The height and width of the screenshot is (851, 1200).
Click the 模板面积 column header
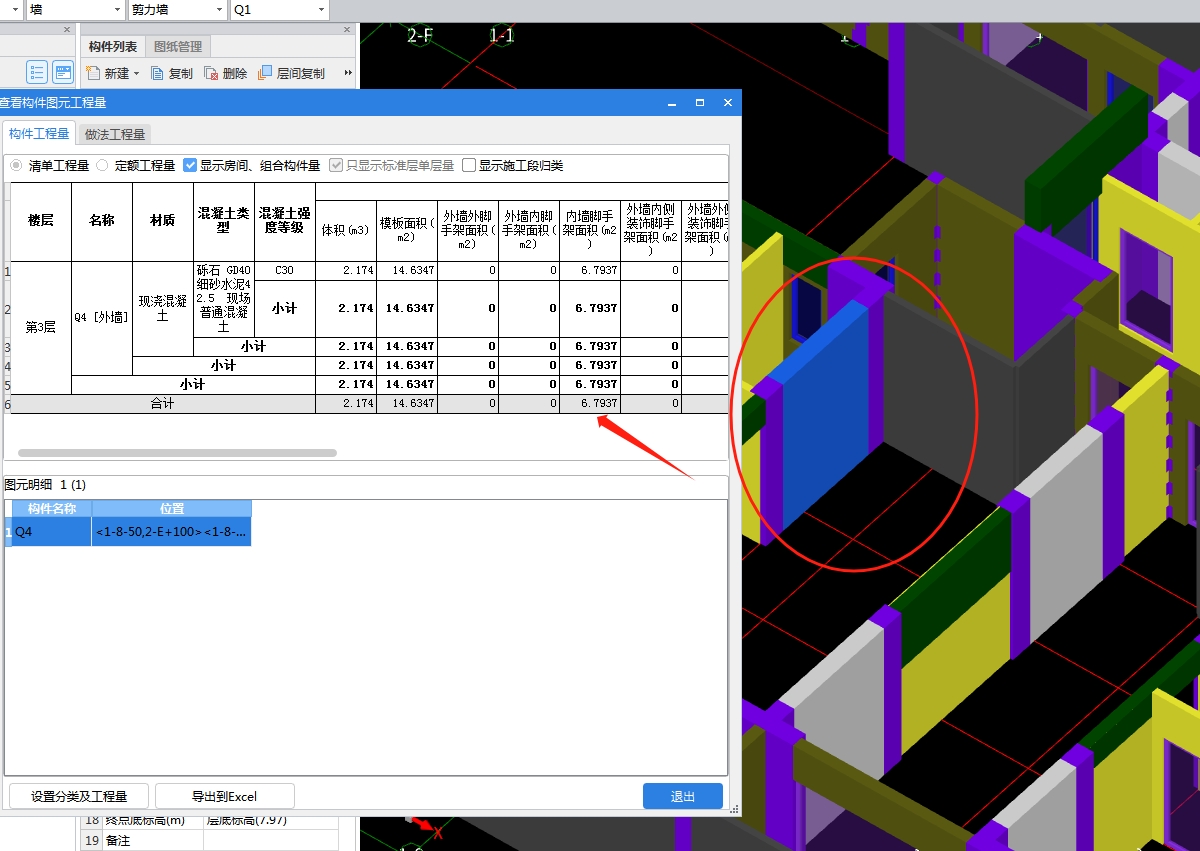(x=407, y=230)
